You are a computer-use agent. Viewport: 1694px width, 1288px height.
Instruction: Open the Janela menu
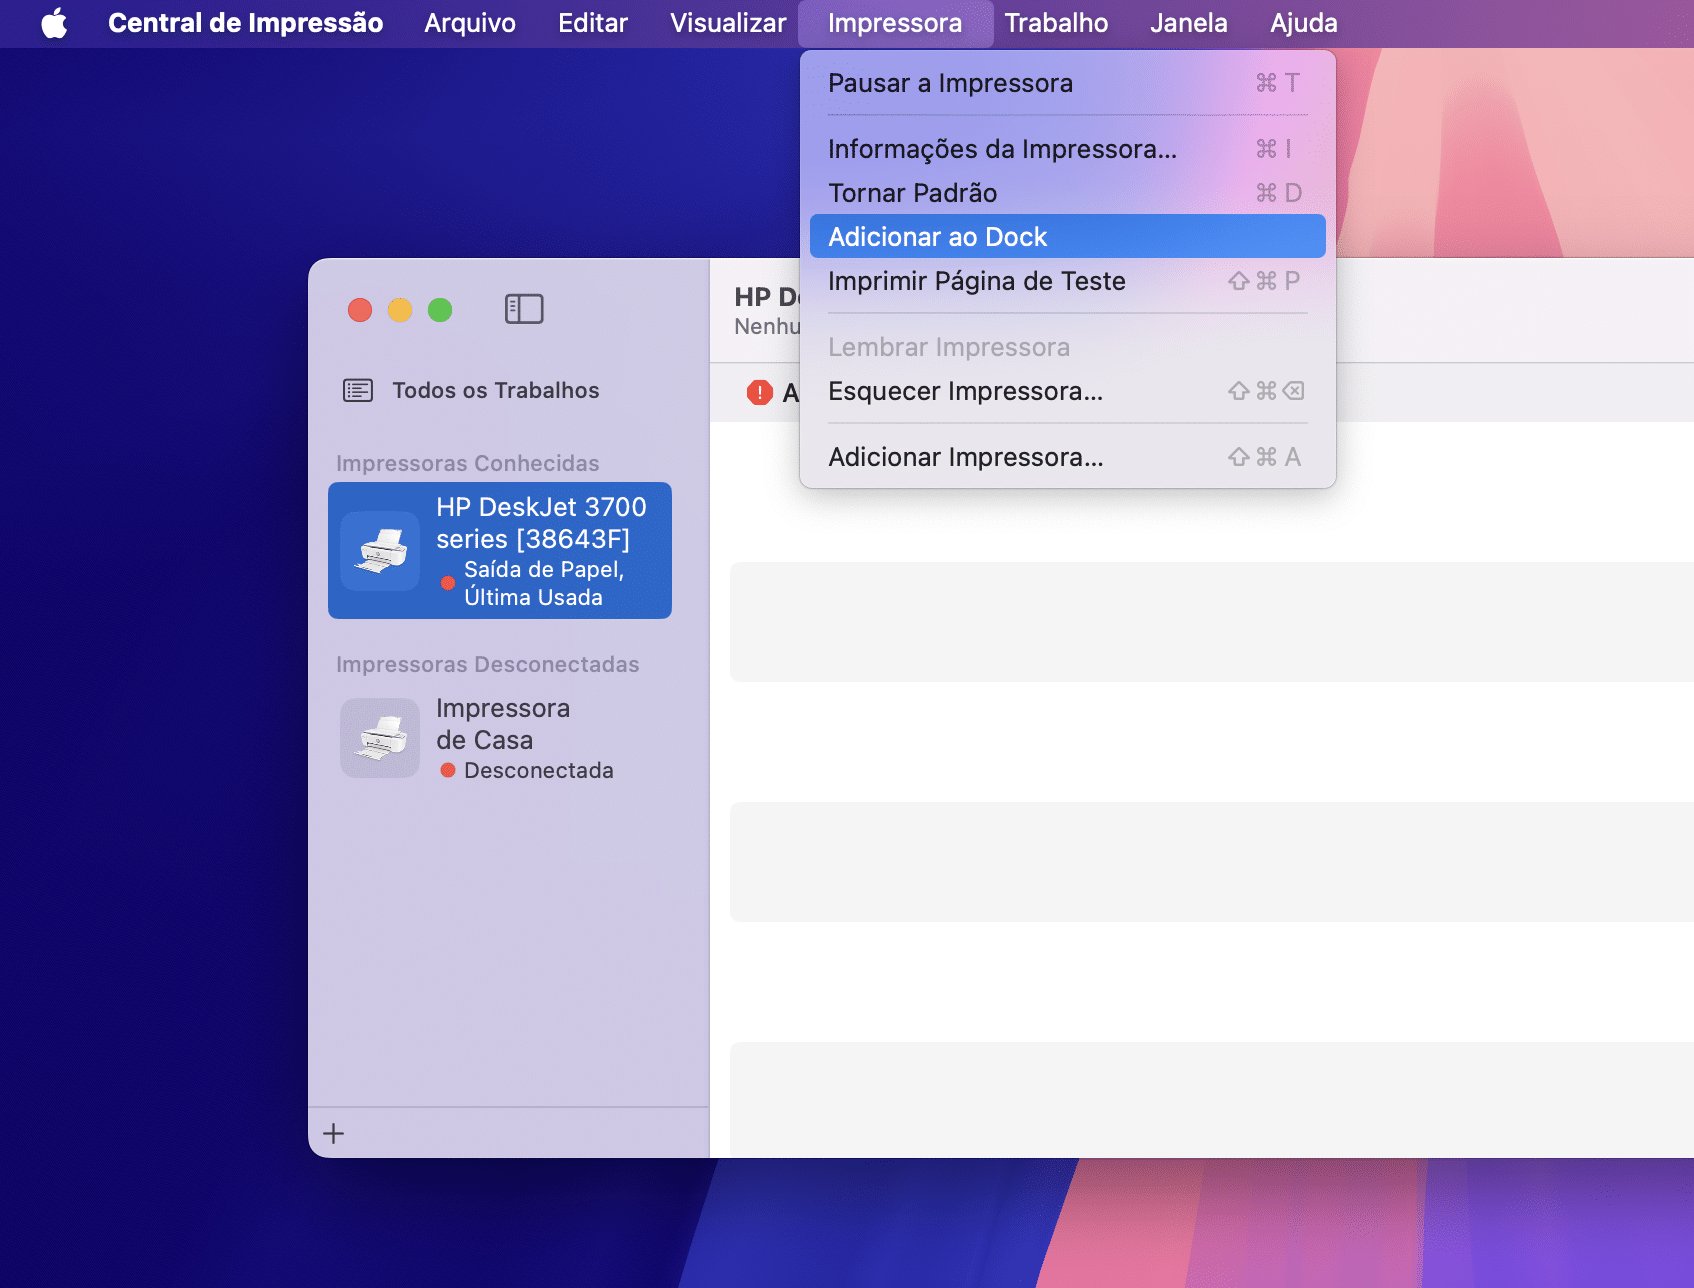click(1188, 23)
